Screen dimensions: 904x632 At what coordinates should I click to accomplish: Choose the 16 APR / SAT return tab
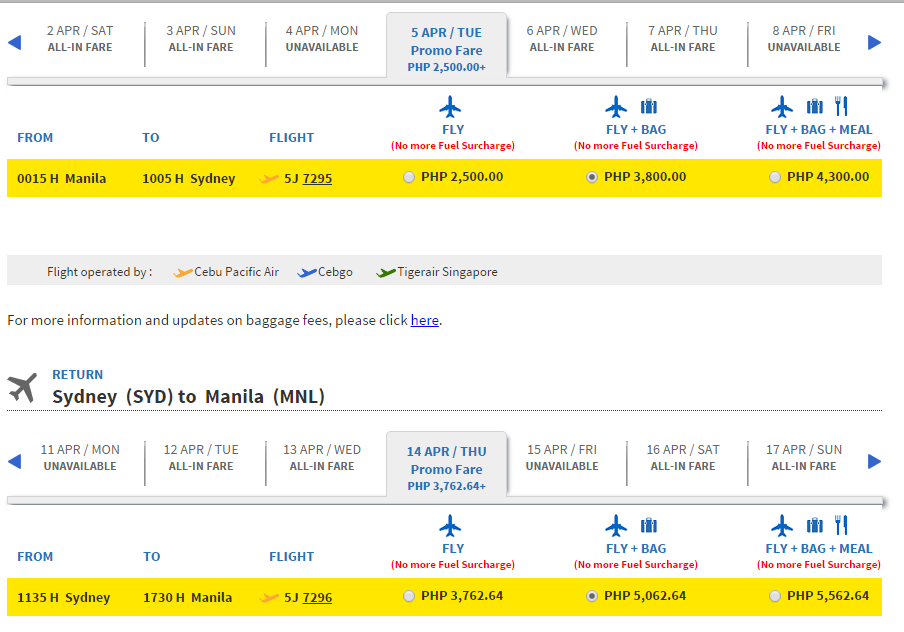(x=683, y=458)
